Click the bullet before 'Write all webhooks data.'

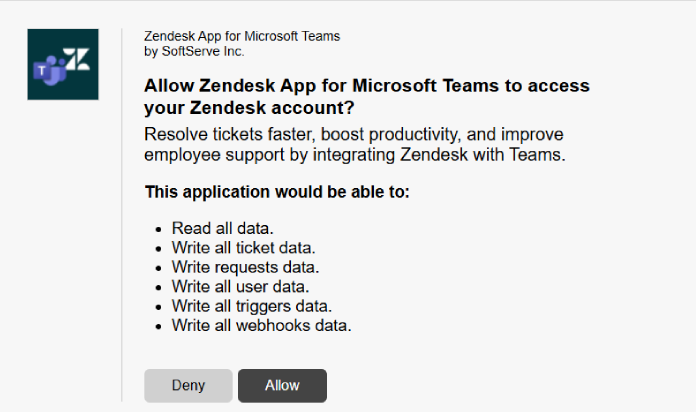coord(159,327)
